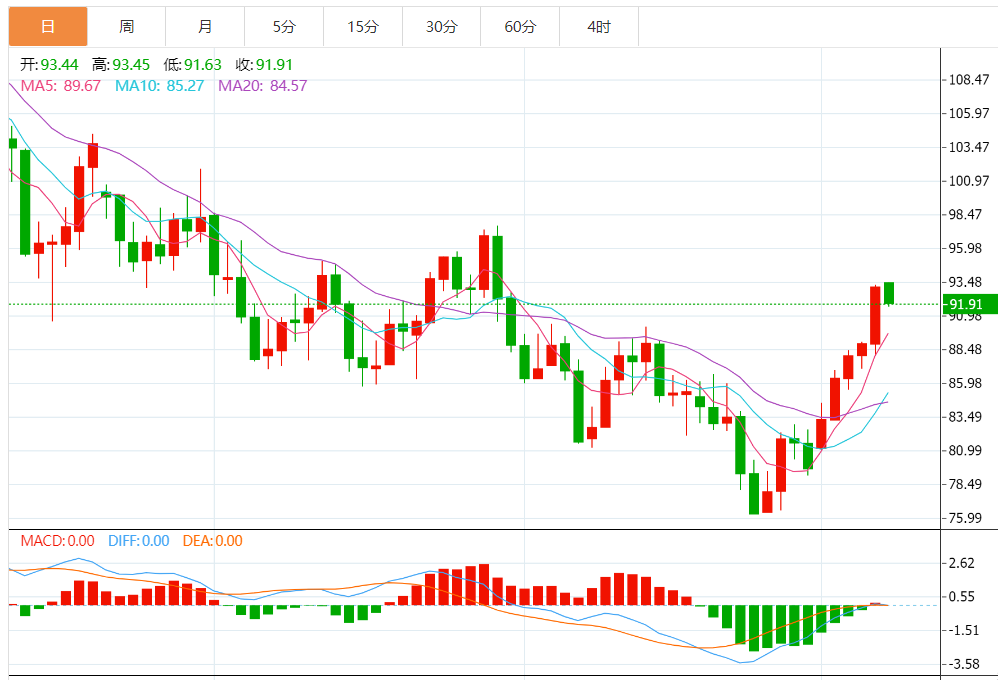Select the 日 daily chart tab
The image size is (998, 680).
point(48,27)
